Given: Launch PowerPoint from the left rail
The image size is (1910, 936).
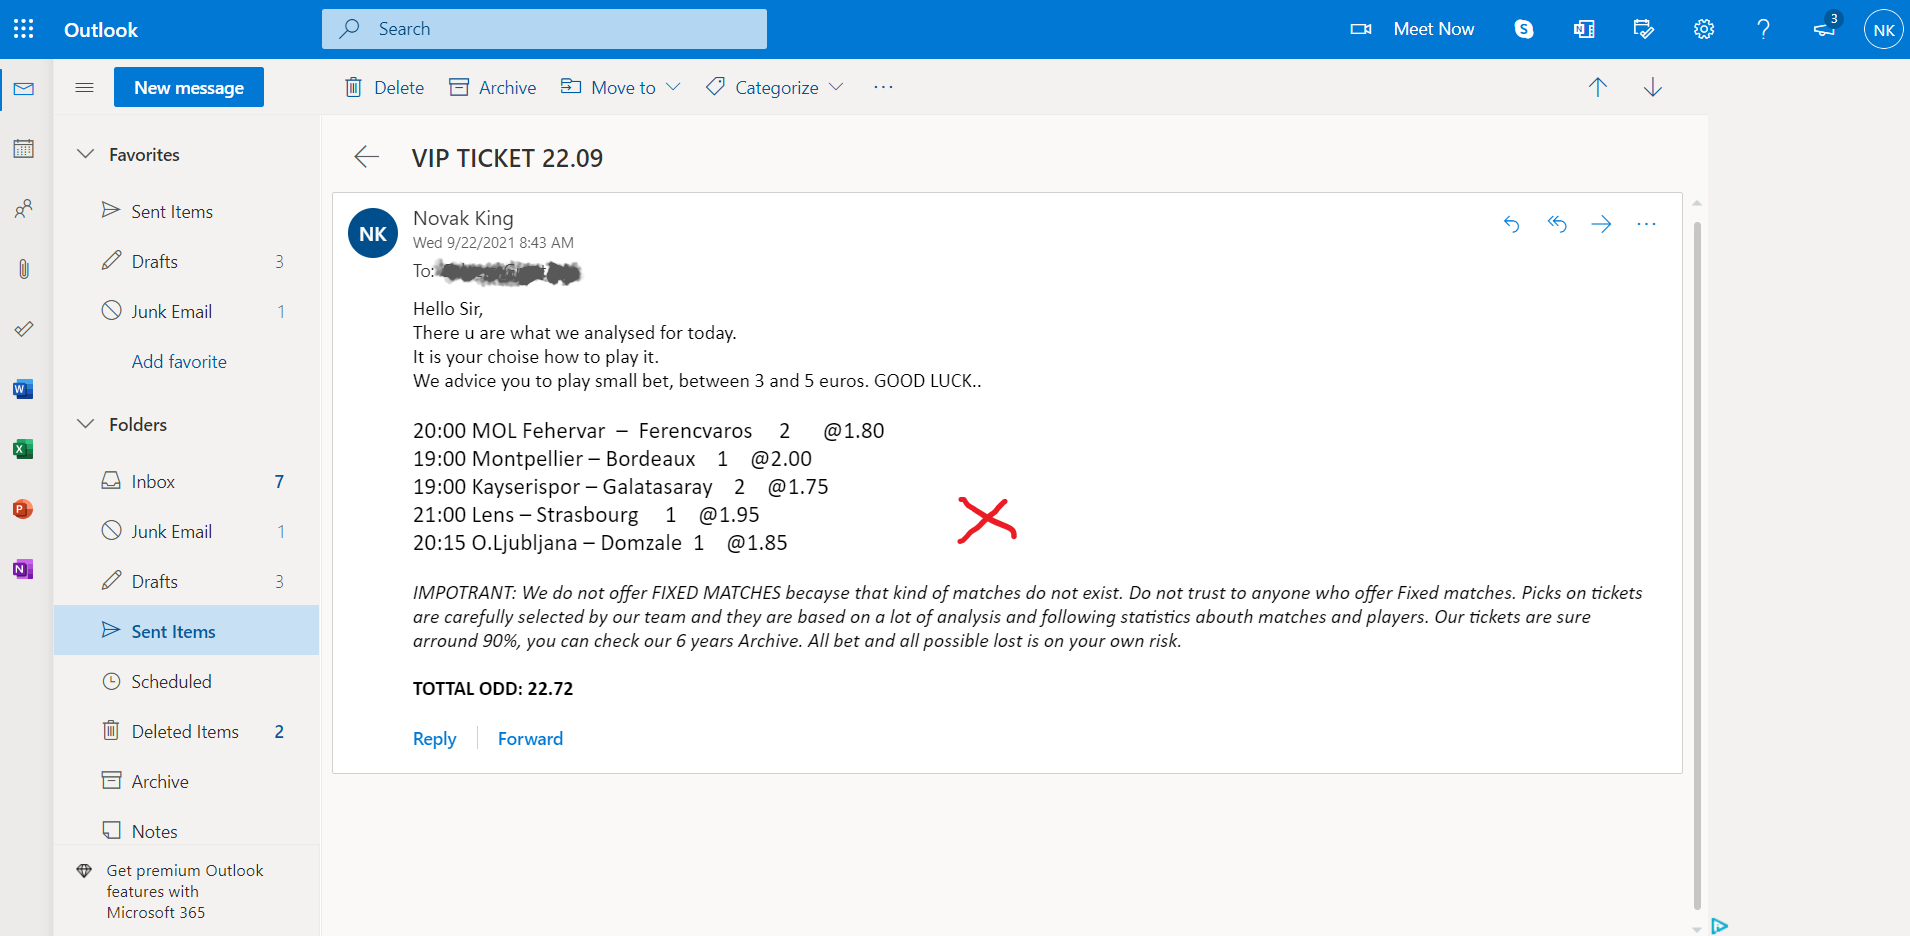Looking at the screenshot, I should [23, 509].
